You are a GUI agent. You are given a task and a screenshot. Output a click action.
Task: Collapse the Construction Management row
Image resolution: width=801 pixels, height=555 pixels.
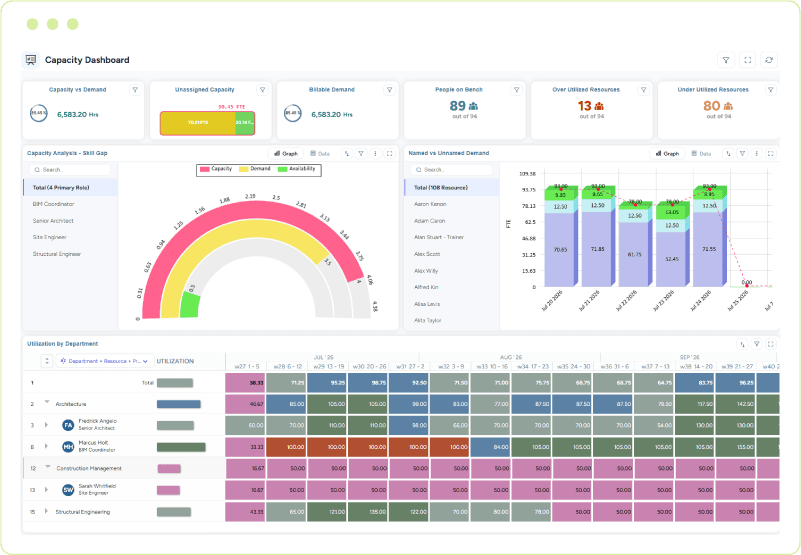pyautogui.click(x=48, y=467)
